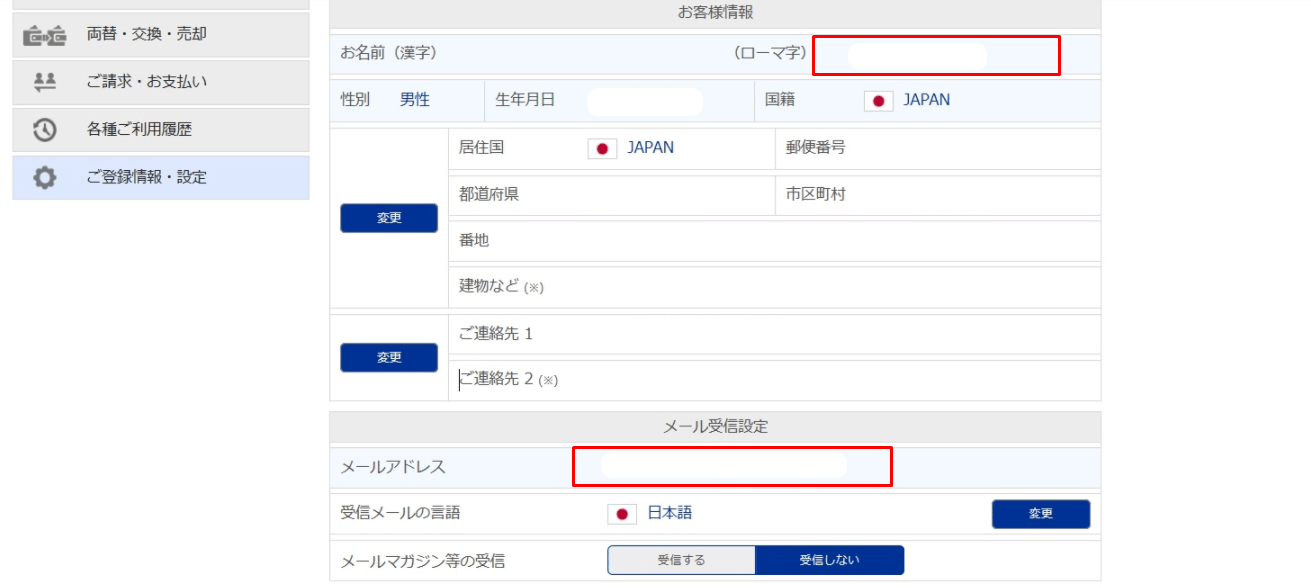Click the currency exchange icon in the sidebar
This screenshot has width=1311, height=588.
tap(44, 35)
